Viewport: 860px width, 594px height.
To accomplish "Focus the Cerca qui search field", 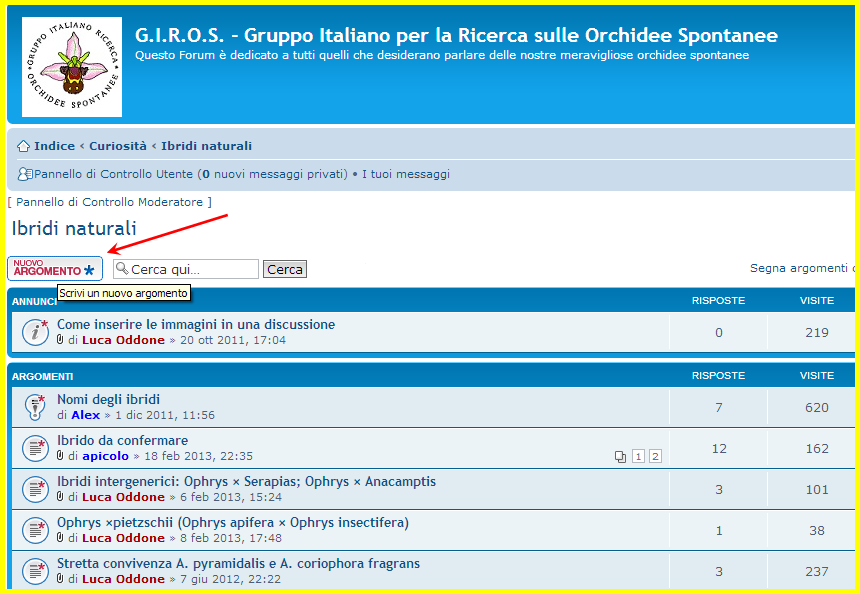I will pyautogui.click(x=186, y=269).
